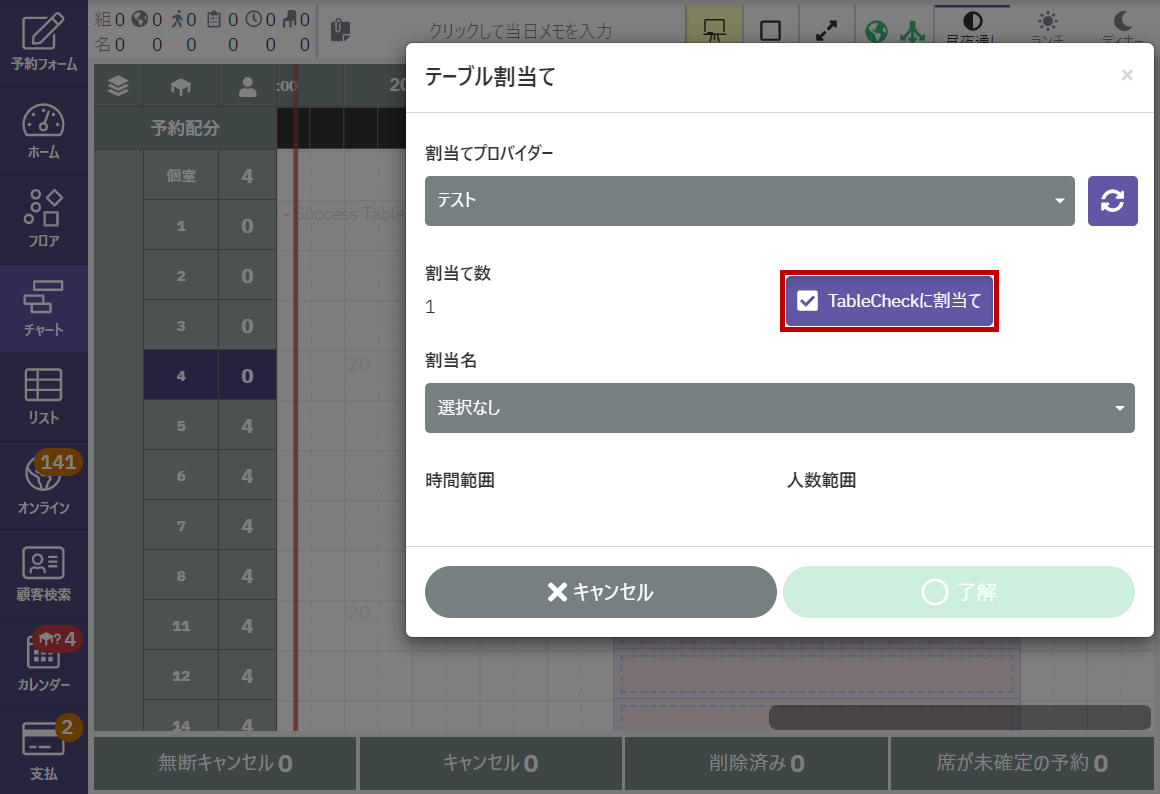
Task: Expand the 割当名 dropdown
Action: coord(779,408)
